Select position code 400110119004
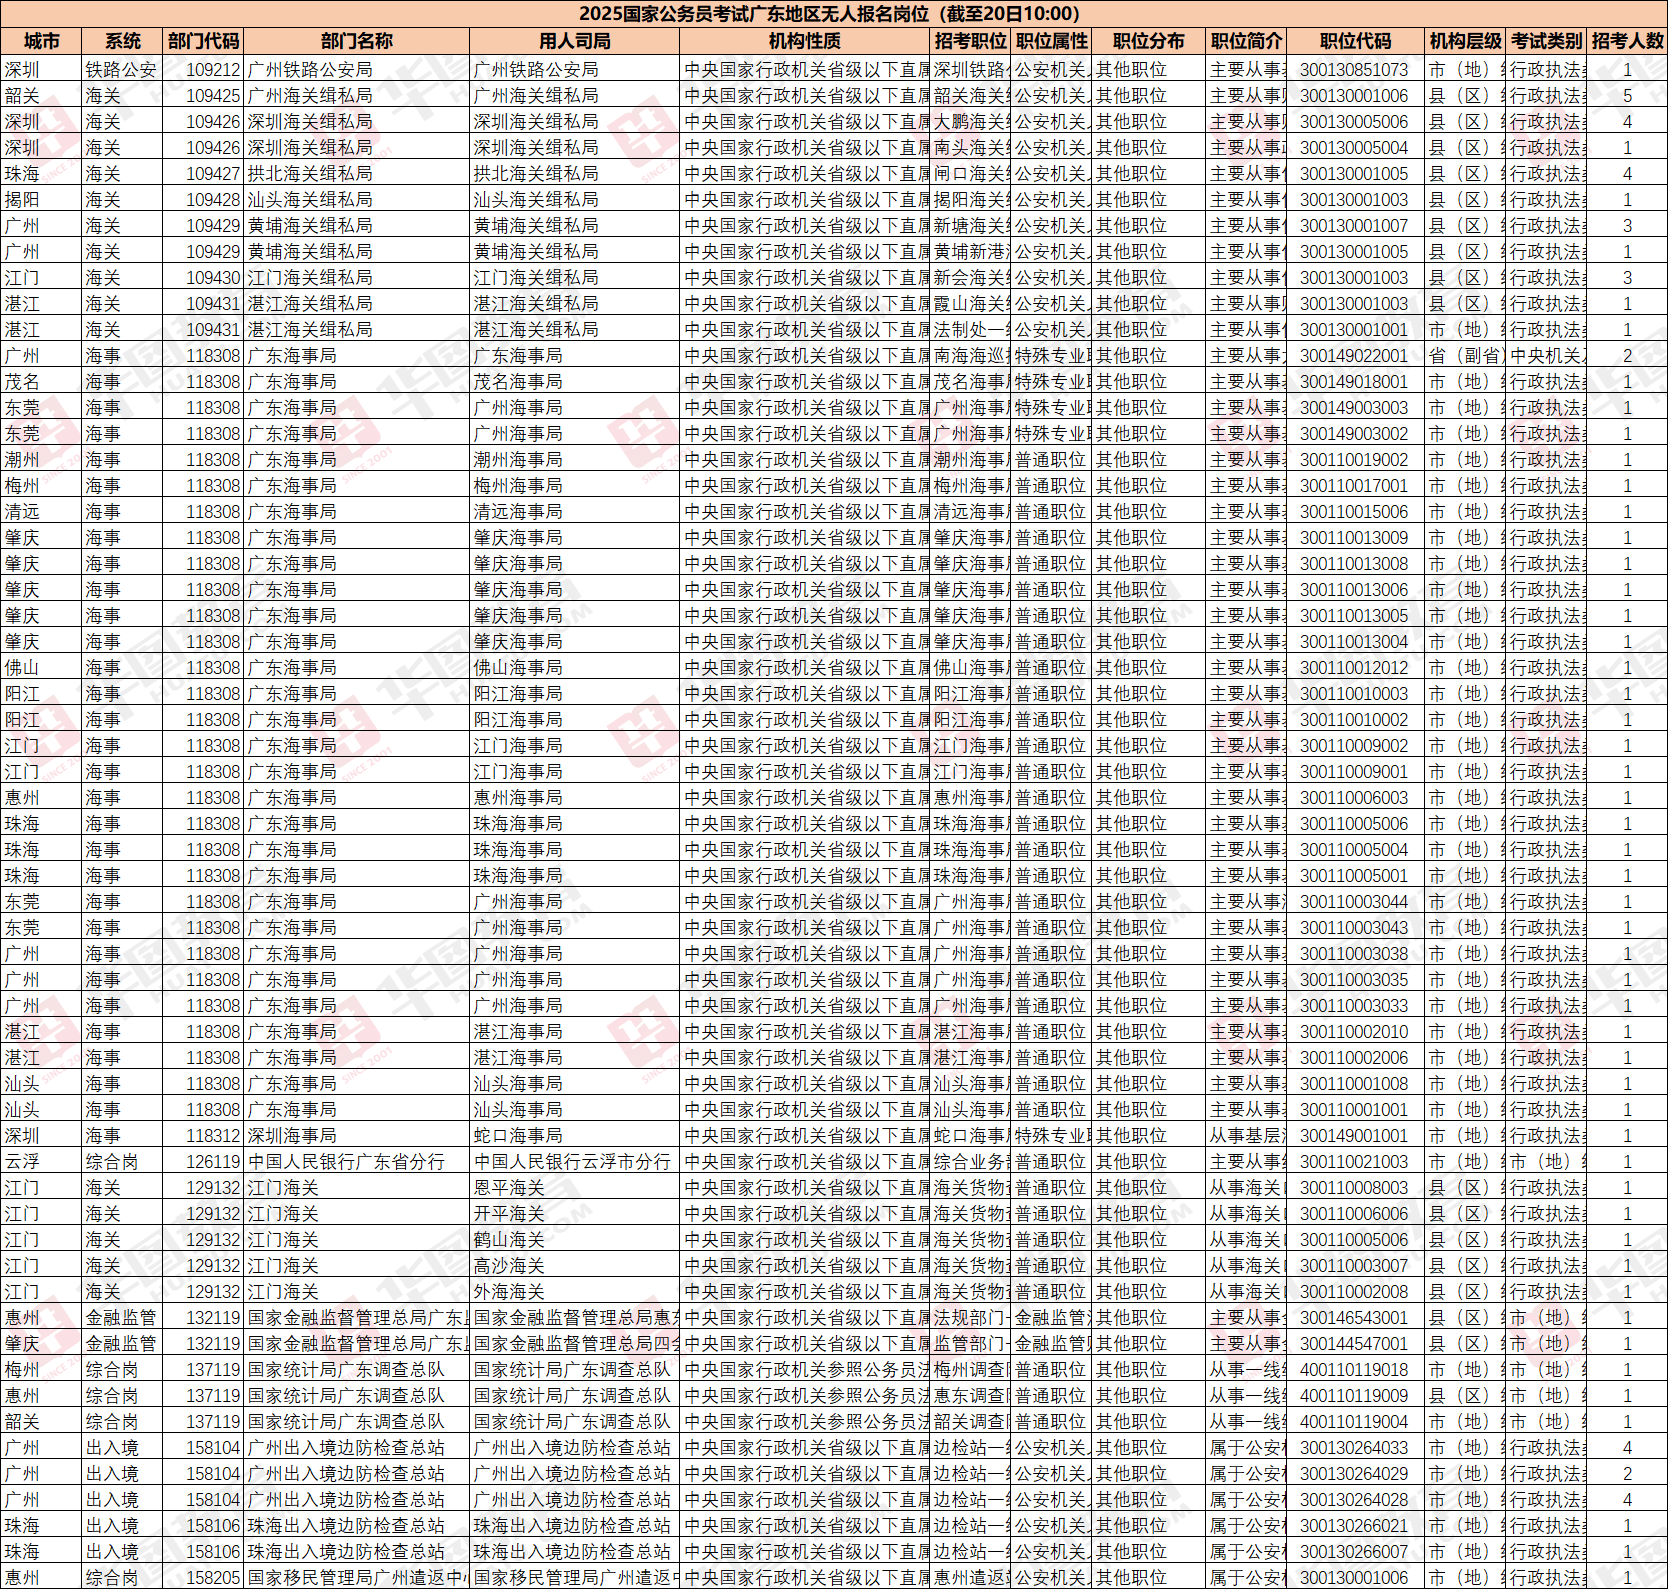1668x1590 pixels. click(1354, 1422)
